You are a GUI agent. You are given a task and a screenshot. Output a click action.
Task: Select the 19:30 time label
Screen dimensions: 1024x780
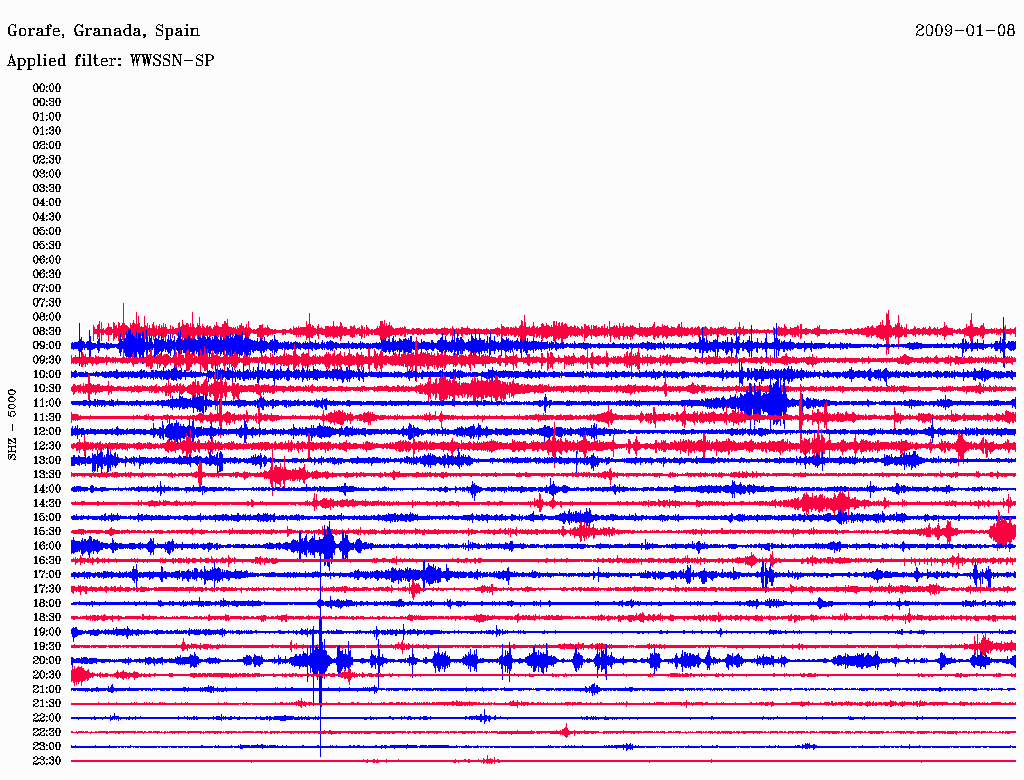click(x=46, y=646)
